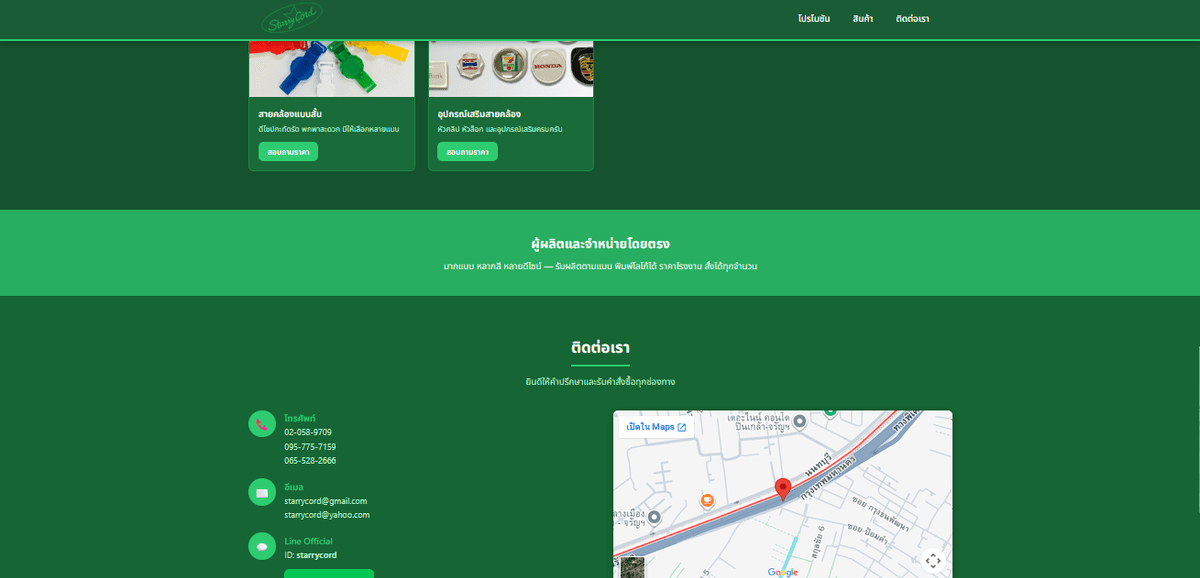Click the card title สายคล้องแบบสั้น
This screenshot has width=1200, height=578.
[x=290, y=114]
